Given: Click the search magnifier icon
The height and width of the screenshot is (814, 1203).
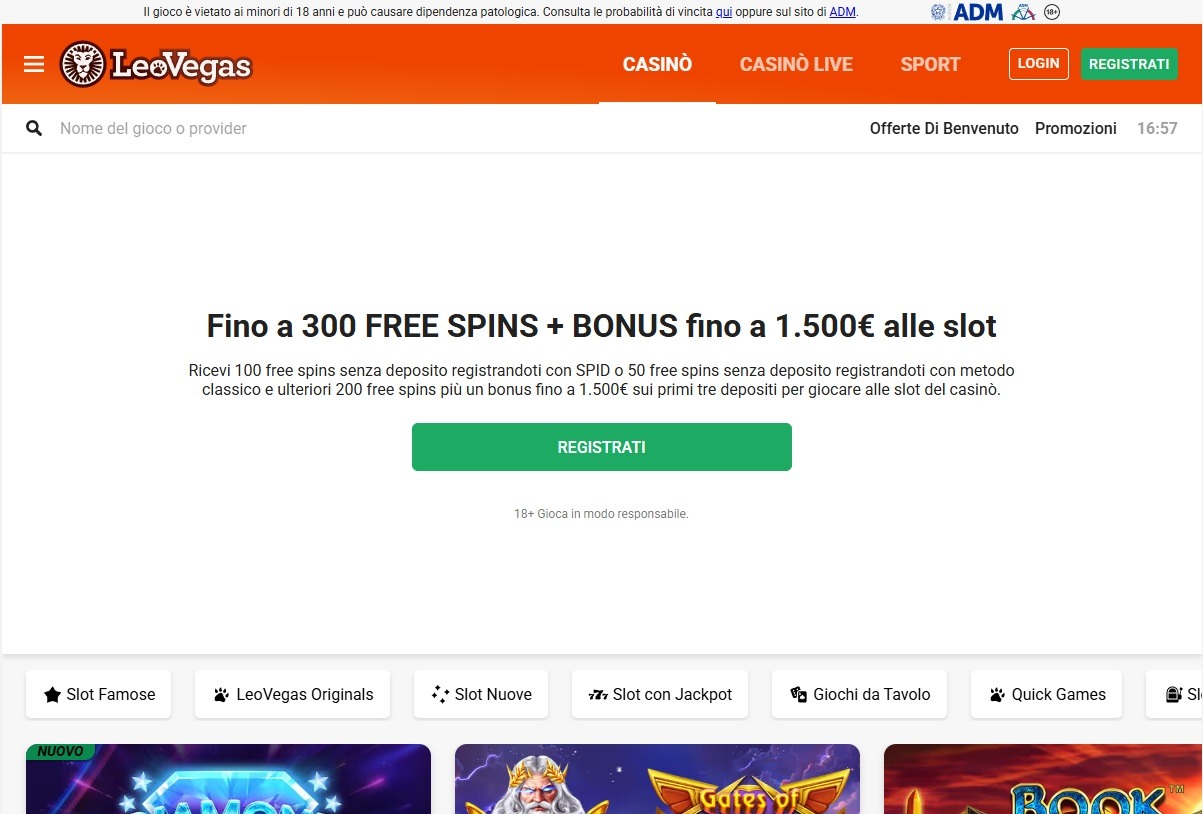Looking at the screenshot, I should point(33,128).
